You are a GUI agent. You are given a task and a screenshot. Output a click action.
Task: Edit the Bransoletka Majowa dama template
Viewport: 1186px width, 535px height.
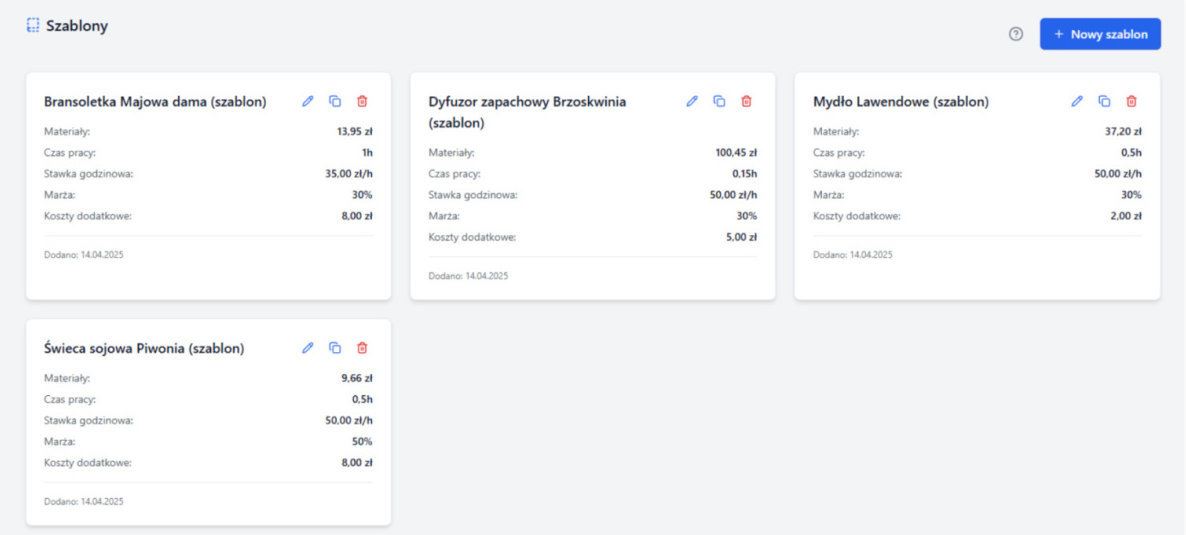[308, 101]
